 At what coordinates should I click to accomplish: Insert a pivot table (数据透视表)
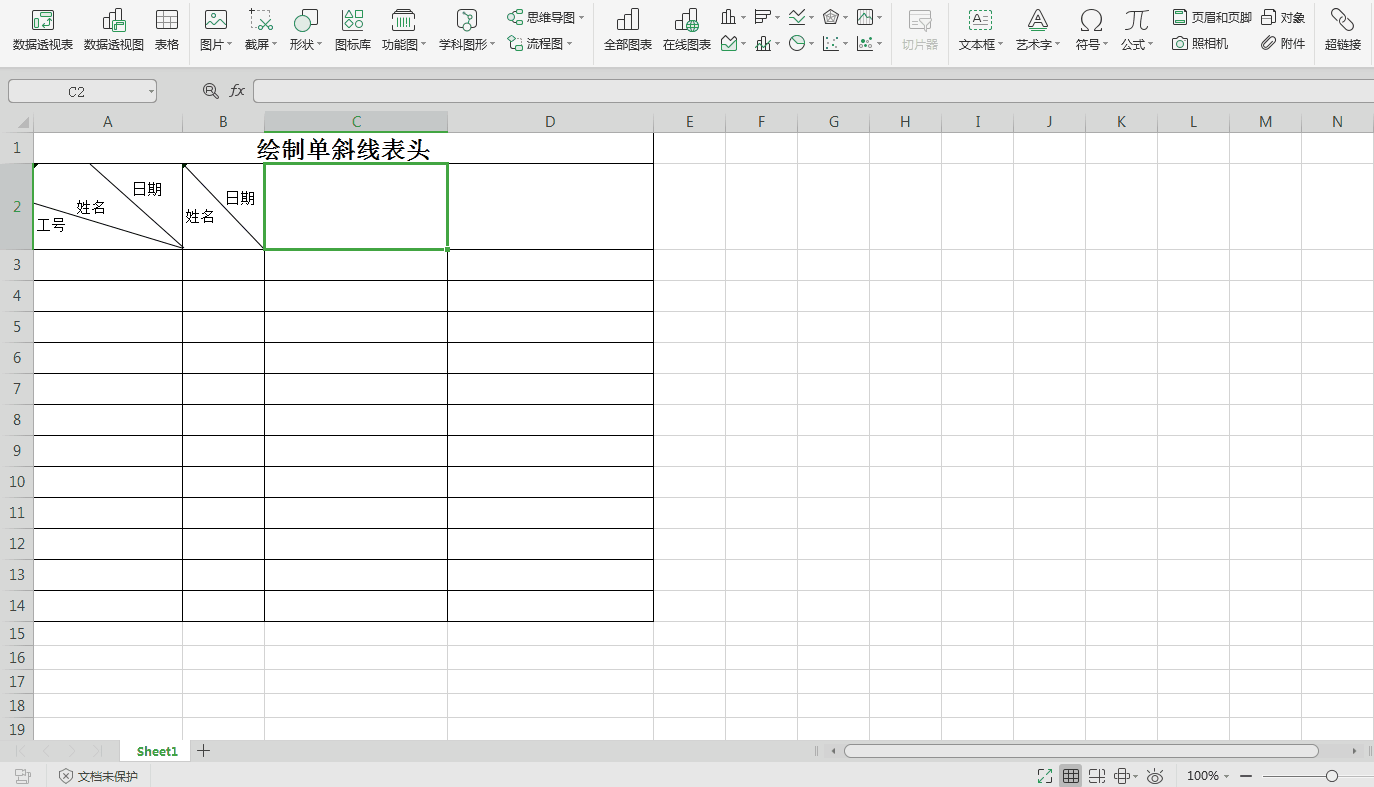[x=42, y=30]
